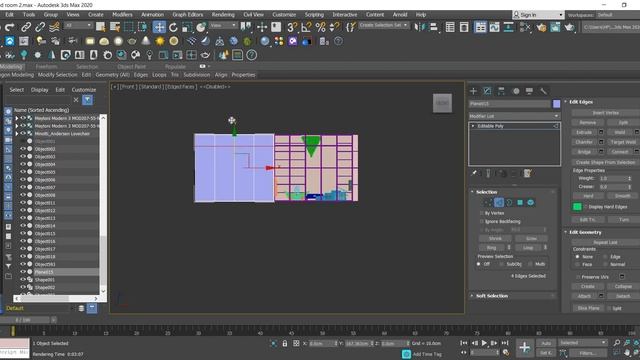Open the Rendering menu
This screenshot has height=360, width=640.
point(223,14)
